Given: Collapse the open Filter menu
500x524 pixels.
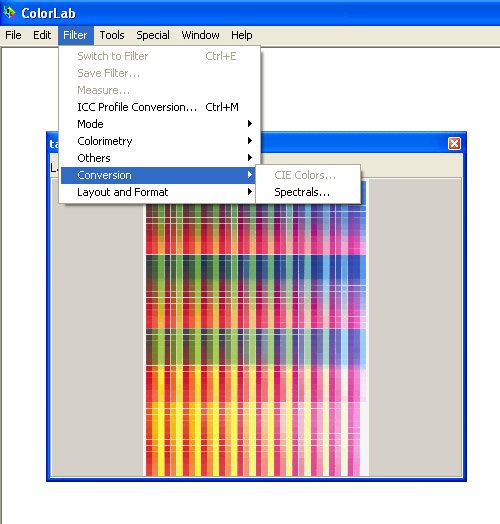Looking at the screenshot, I should (x=75, y=35).
